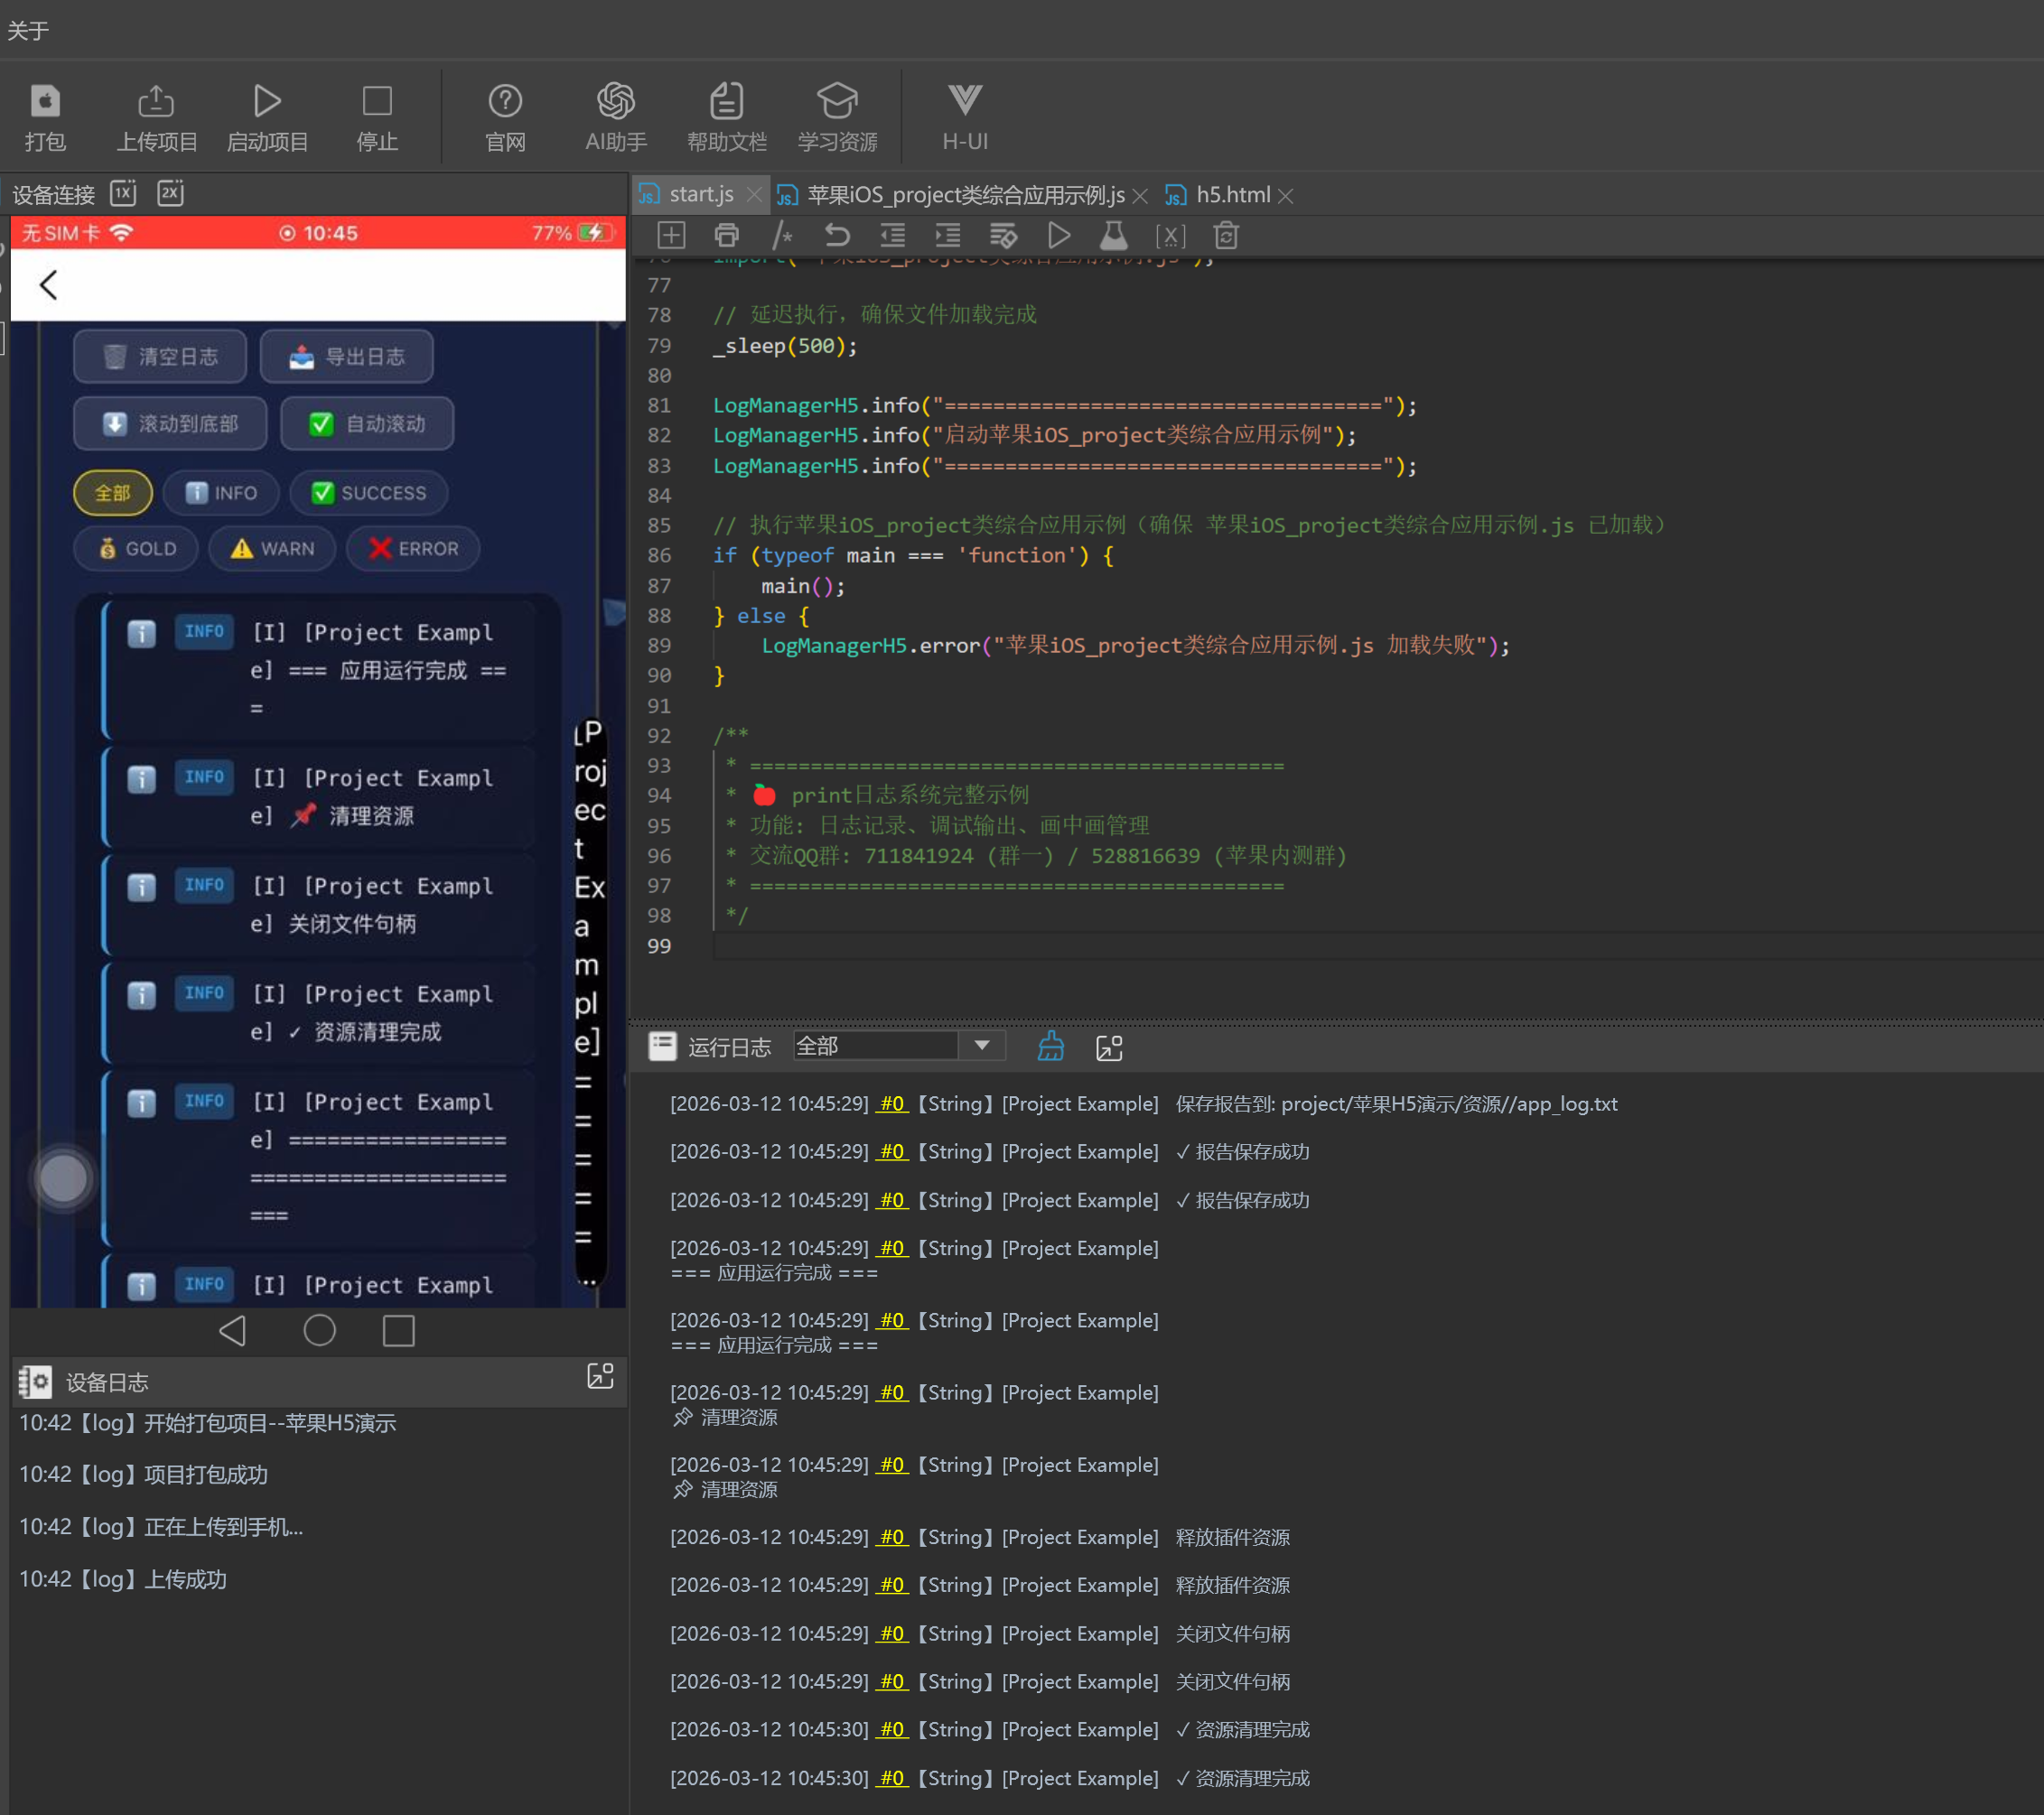
Task: Open the 关于 menu
Action: [x=28, y=31]
